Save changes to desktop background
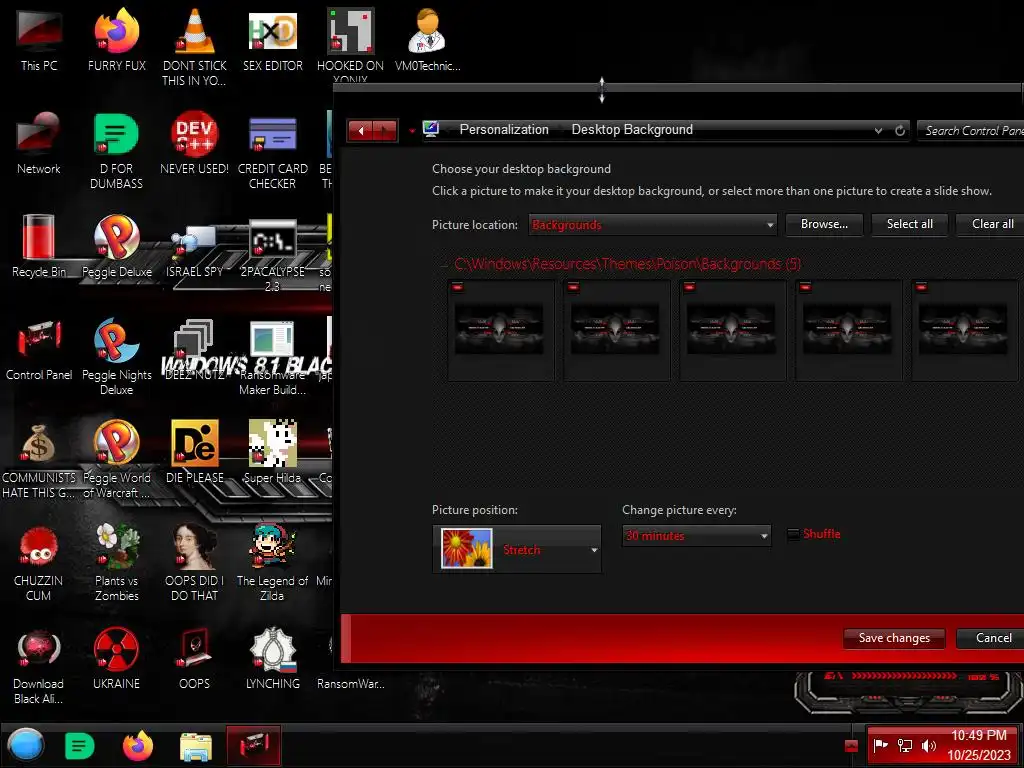 pos(893,638)
